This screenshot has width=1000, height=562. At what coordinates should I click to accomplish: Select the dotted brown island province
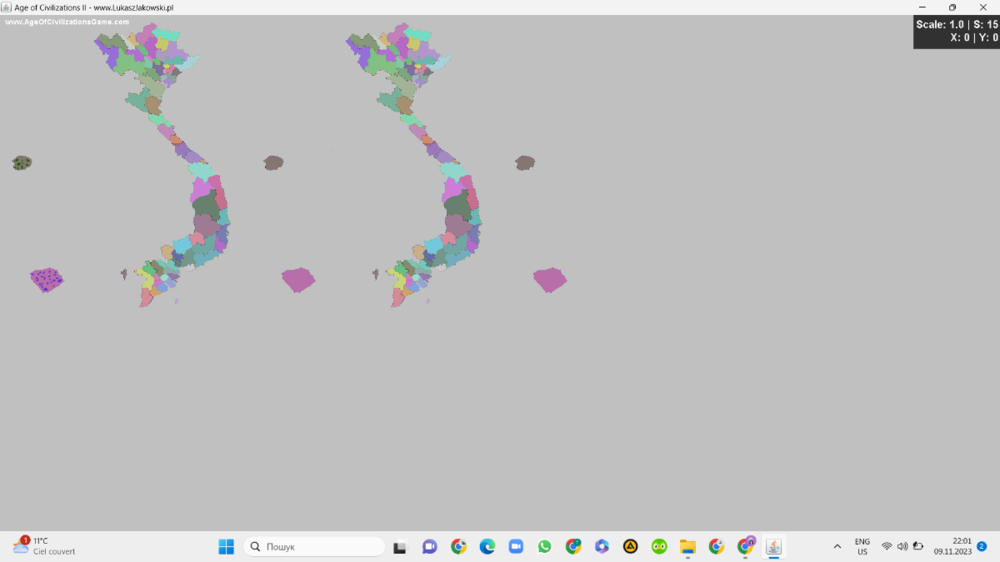[22, 163]
